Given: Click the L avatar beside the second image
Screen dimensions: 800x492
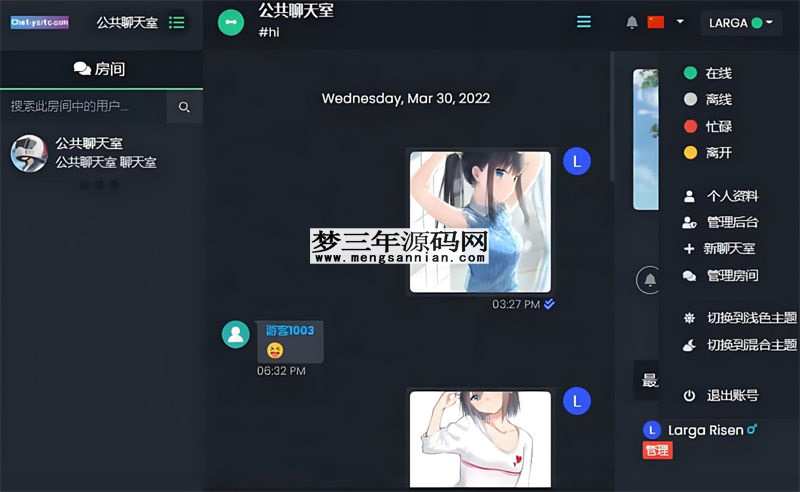Looking at the screenshot, I should [x=577, y=401].
